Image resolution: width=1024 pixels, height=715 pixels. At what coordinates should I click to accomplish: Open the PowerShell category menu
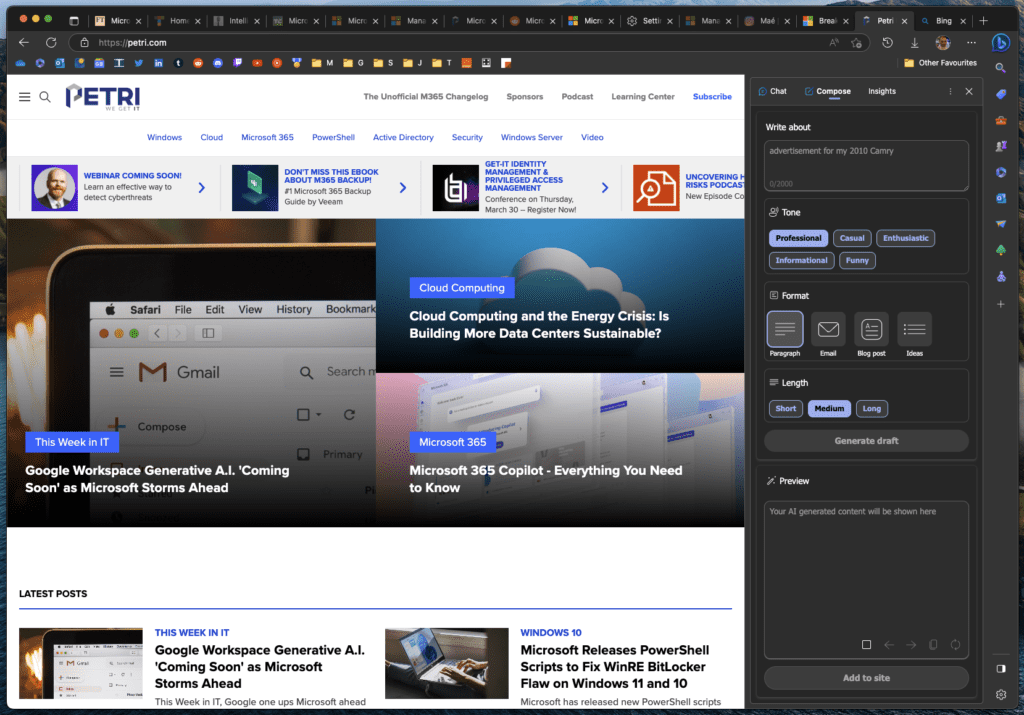[x=333, y=138]
